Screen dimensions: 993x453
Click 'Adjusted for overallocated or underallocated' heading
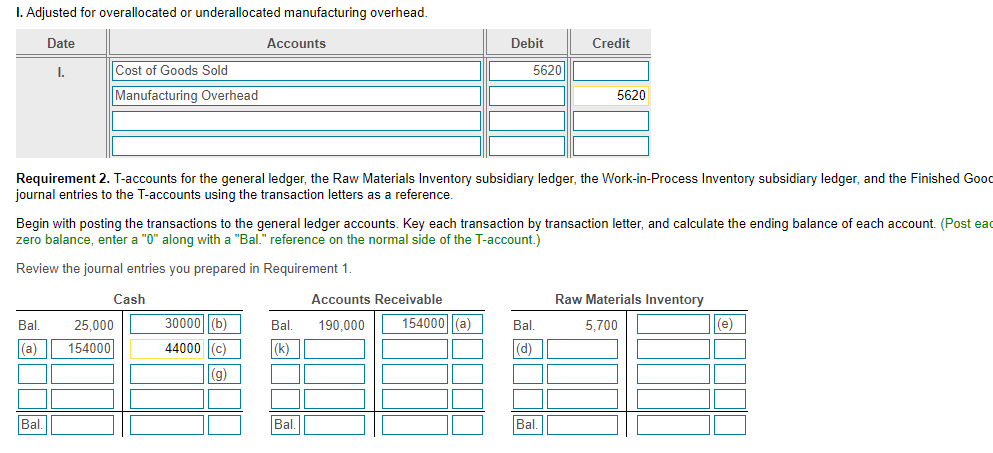coord(222,13)
